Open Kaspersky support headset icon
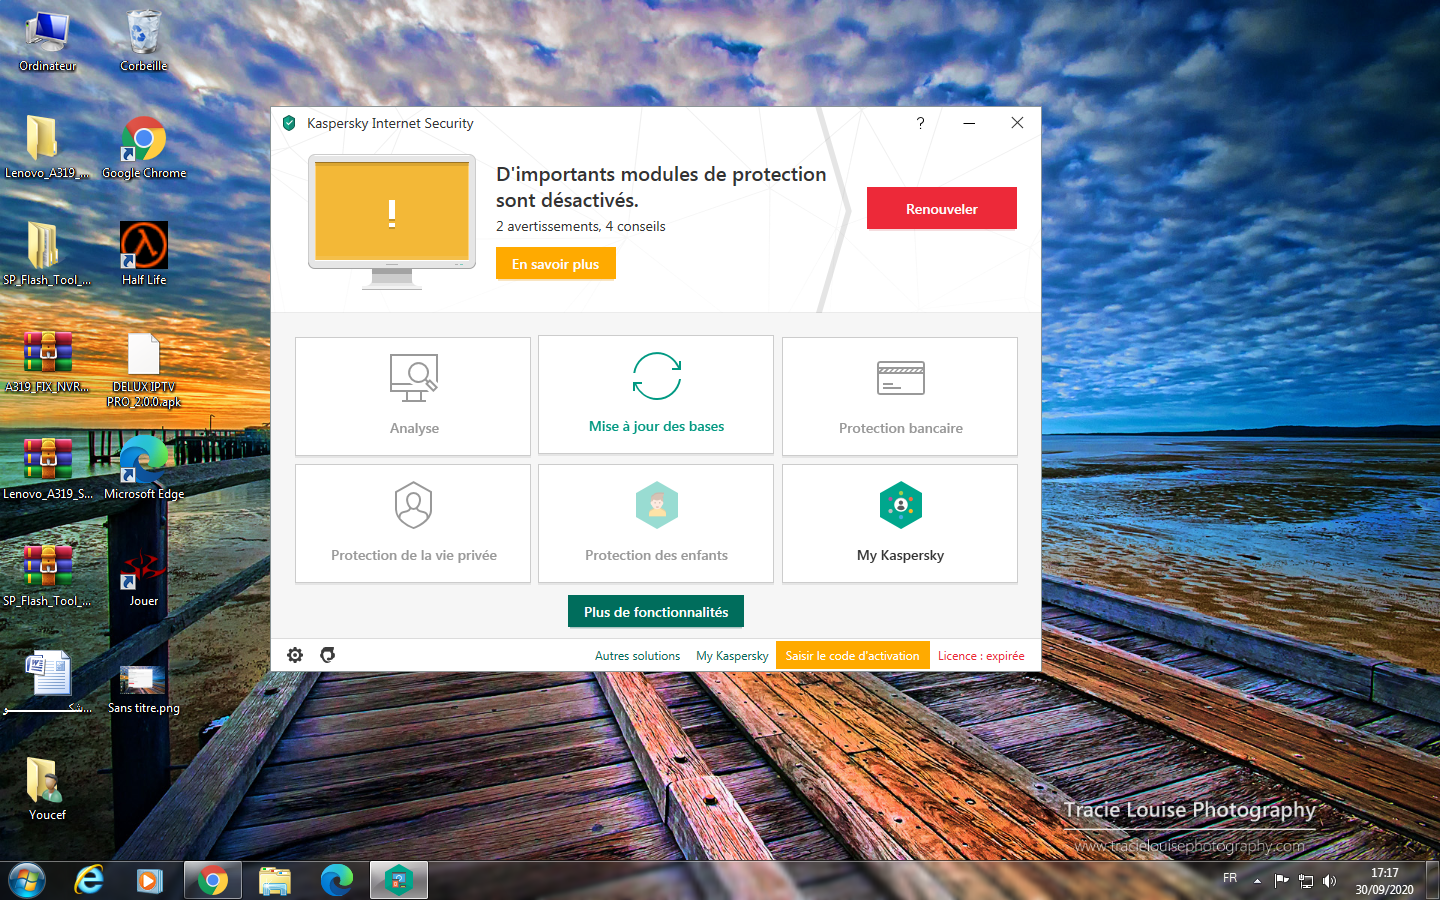Viewport: 1440px width, 900px height. coord(327,655)
